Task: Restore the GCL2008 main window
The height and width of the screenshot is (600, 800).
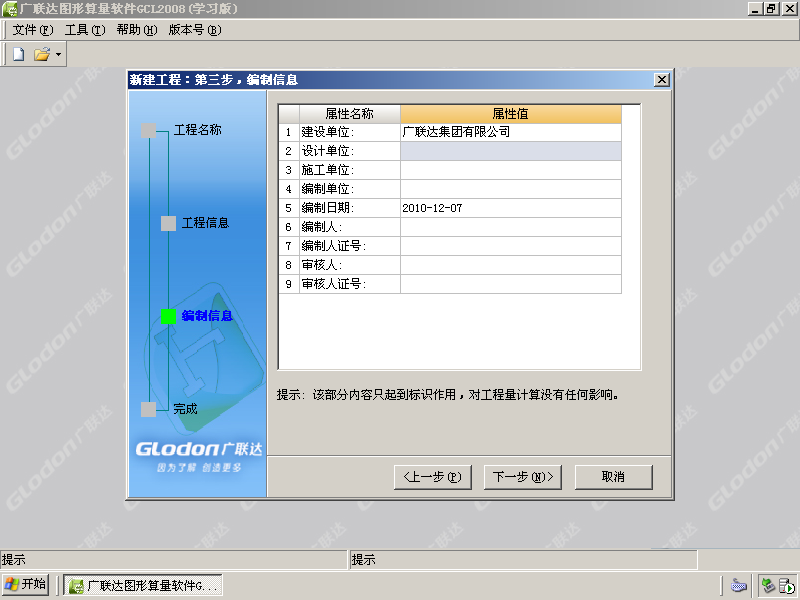Action: click(x=771, y=8)
